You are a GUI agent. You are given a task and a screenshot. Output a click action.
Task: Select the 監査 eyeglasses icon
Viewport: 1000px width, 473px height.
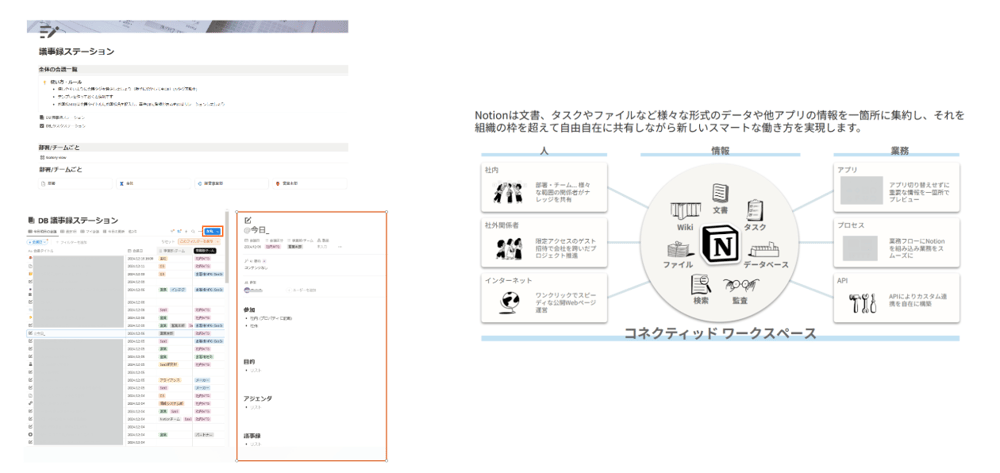click(739, 286)
